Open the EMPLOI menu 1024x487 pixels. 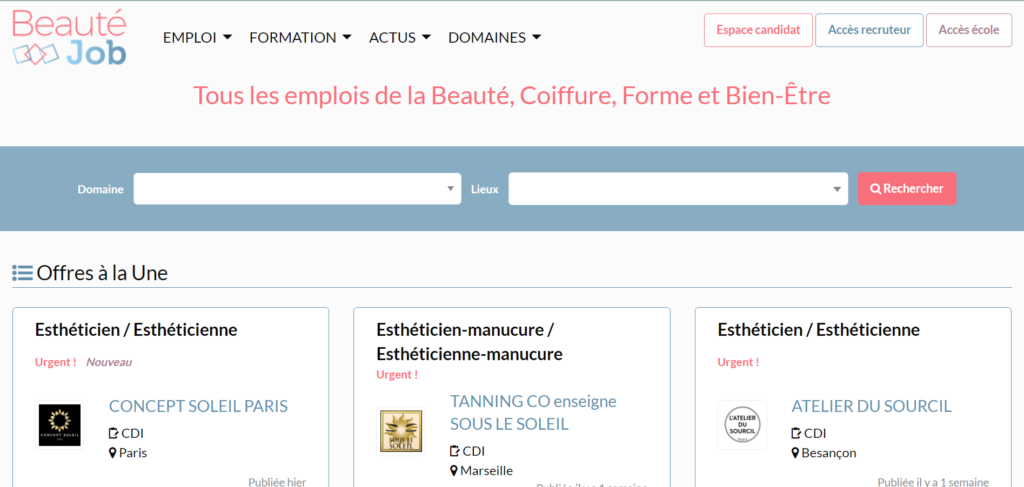pyautogui.click(x=197, y=38)
